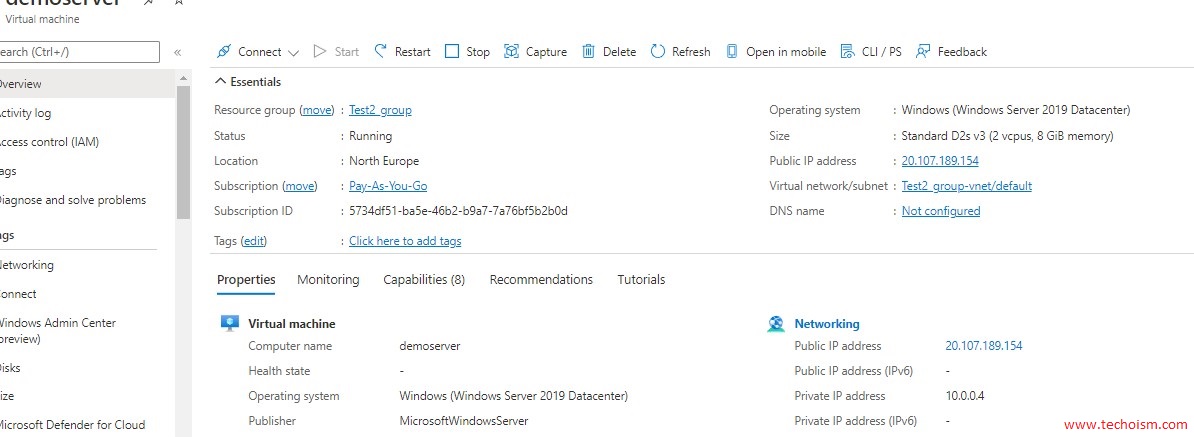Image resolution: width=1194 pixels, height=437 pixels.
Task: Switch to the Tutorials tab
Action: coord(641,279)
